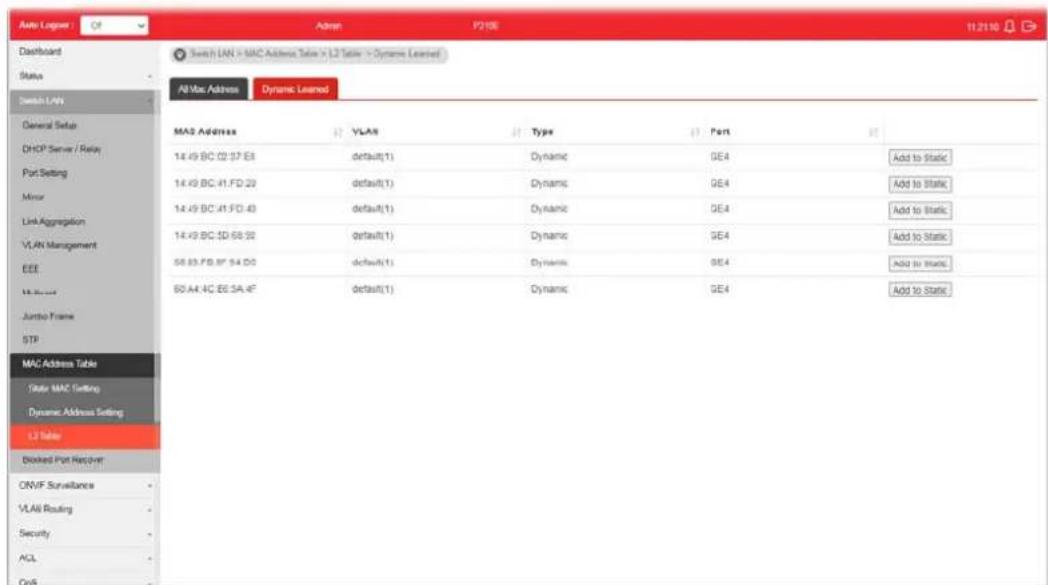The height and width of the screenshot is (585, 1048).
Task: Click the P2100 model label in top bar
Action: 486,25
